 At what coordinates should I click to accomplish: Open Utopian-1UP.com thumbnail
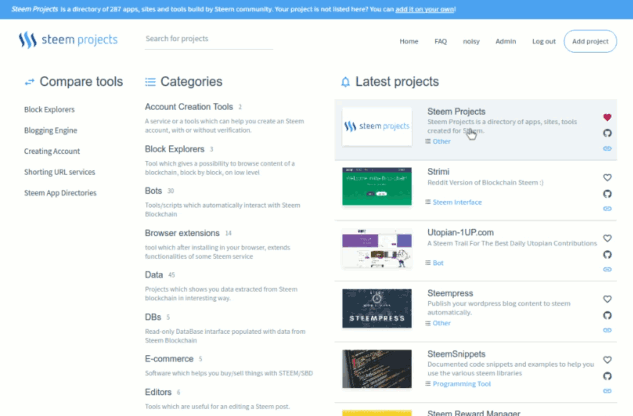[377, 248]
